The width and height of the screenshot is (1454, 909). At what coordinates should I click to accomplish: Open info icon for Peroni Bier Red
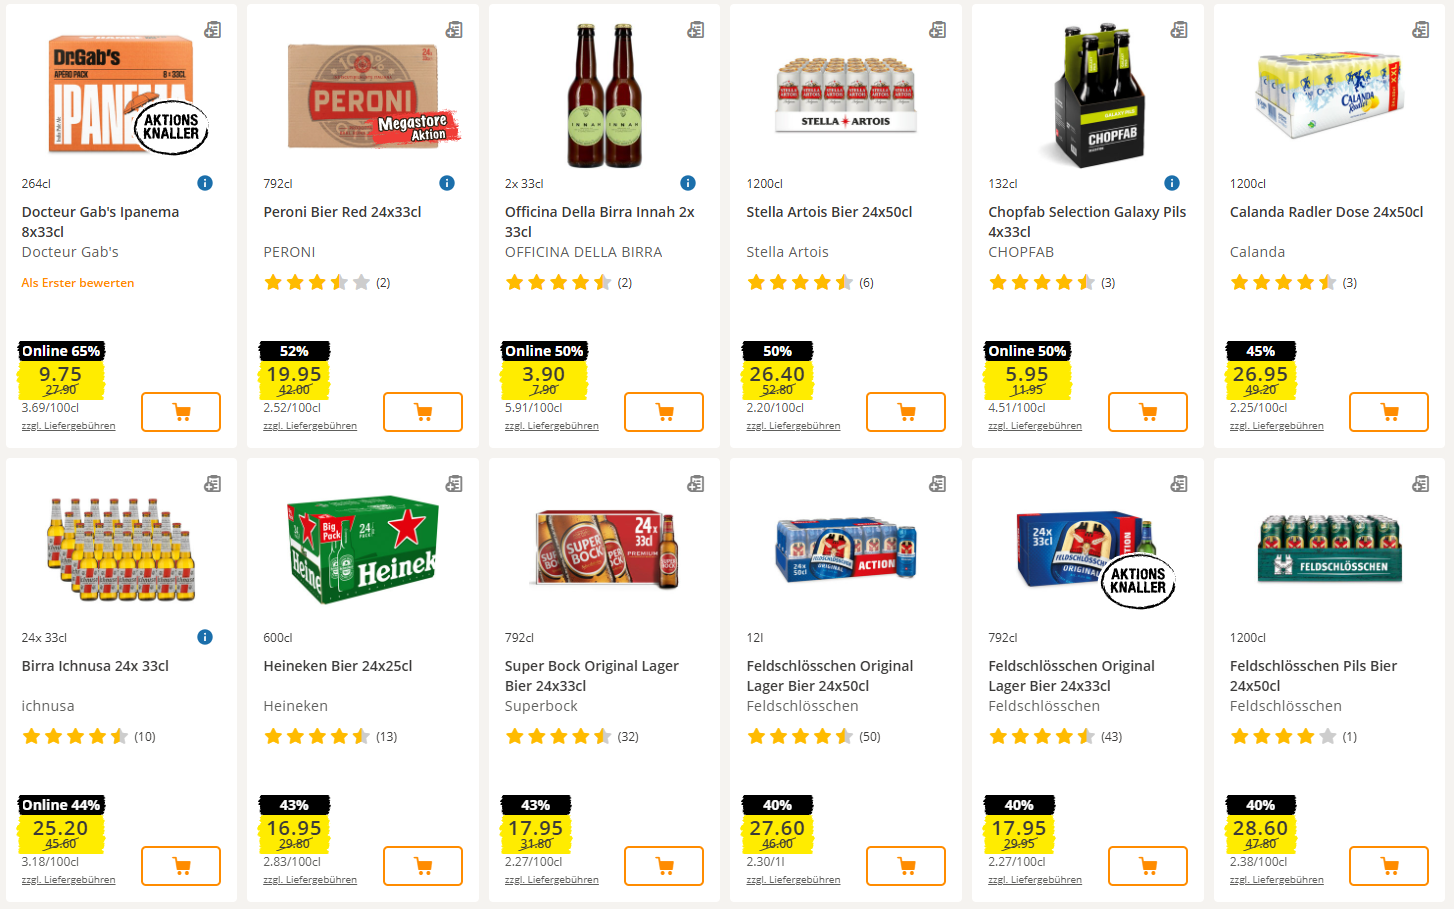pos(447,183)
